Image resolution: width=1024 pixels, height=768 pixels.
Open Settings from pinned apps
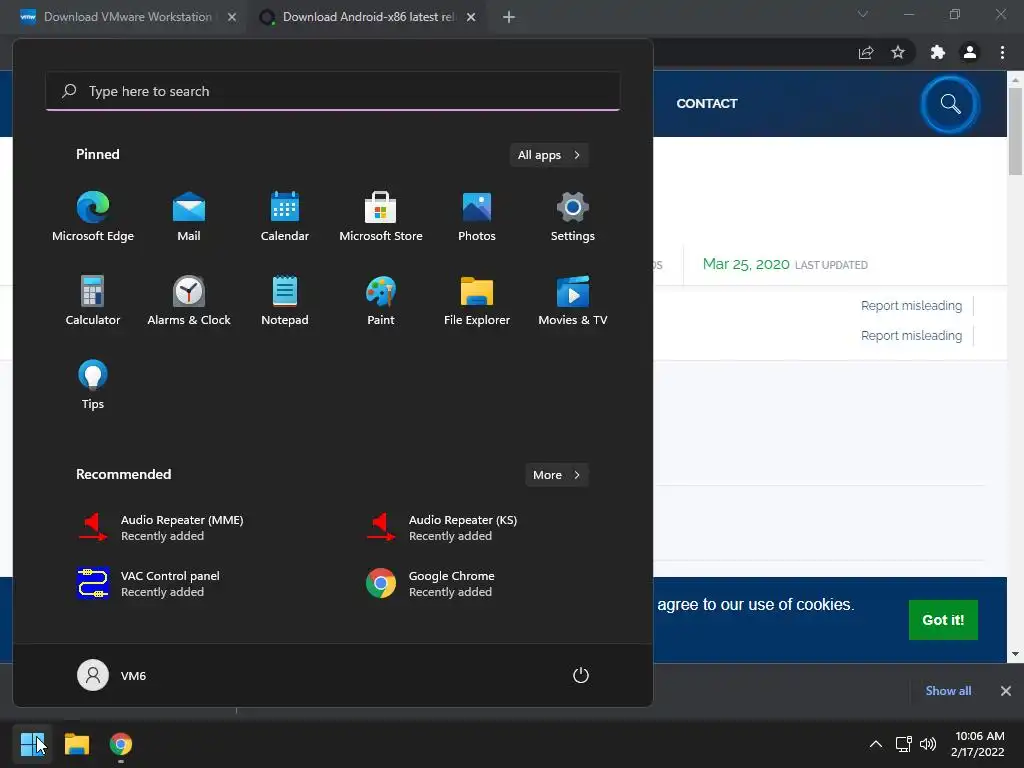[x=573, y=217]
